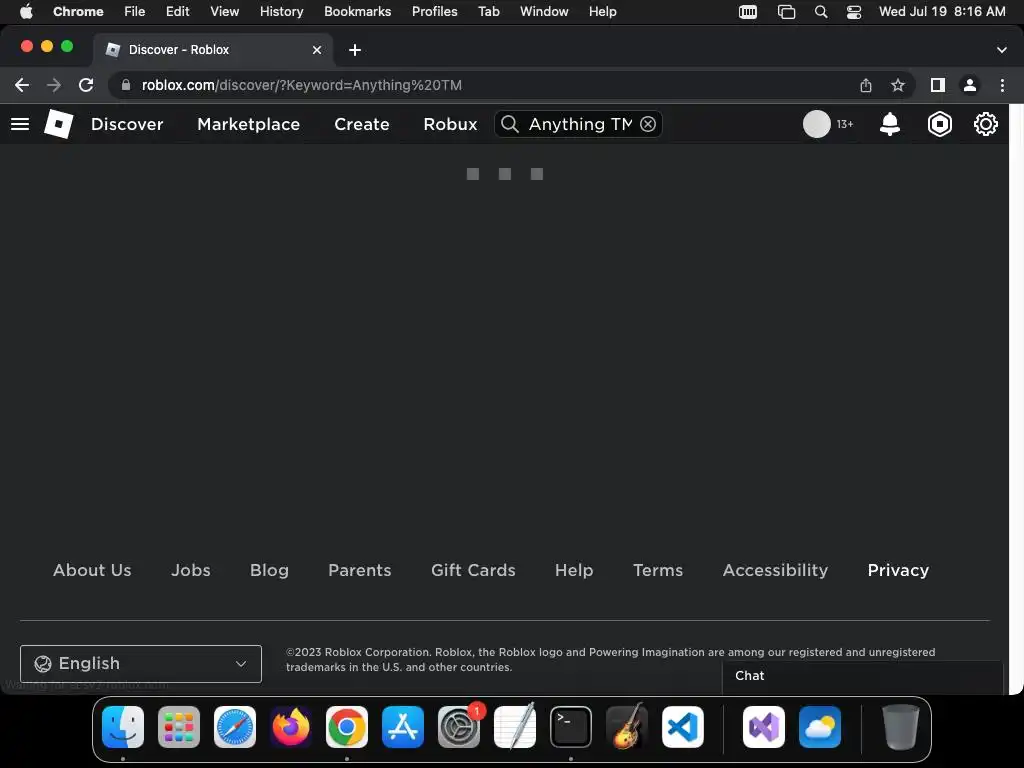Close the Discover - Roblox tab
Screen dimensions: 1024x768
(317, 50)
